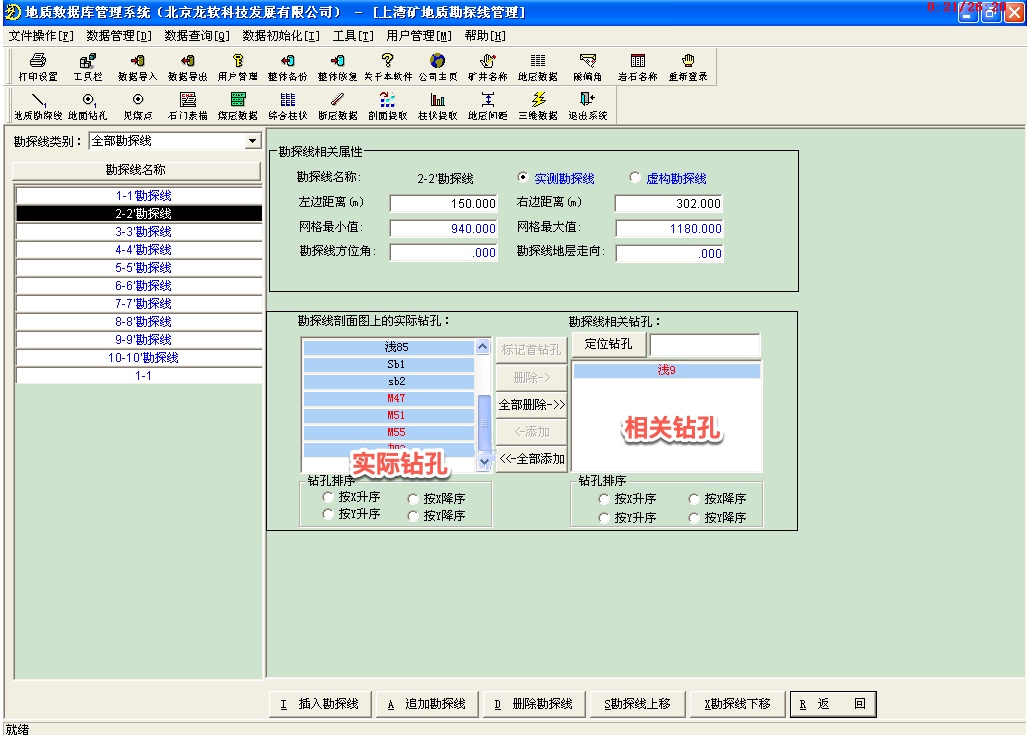Select the 地面钻孔 toolbar icon
Viewport: 1030px width, 735px height.
click(88, 105)
